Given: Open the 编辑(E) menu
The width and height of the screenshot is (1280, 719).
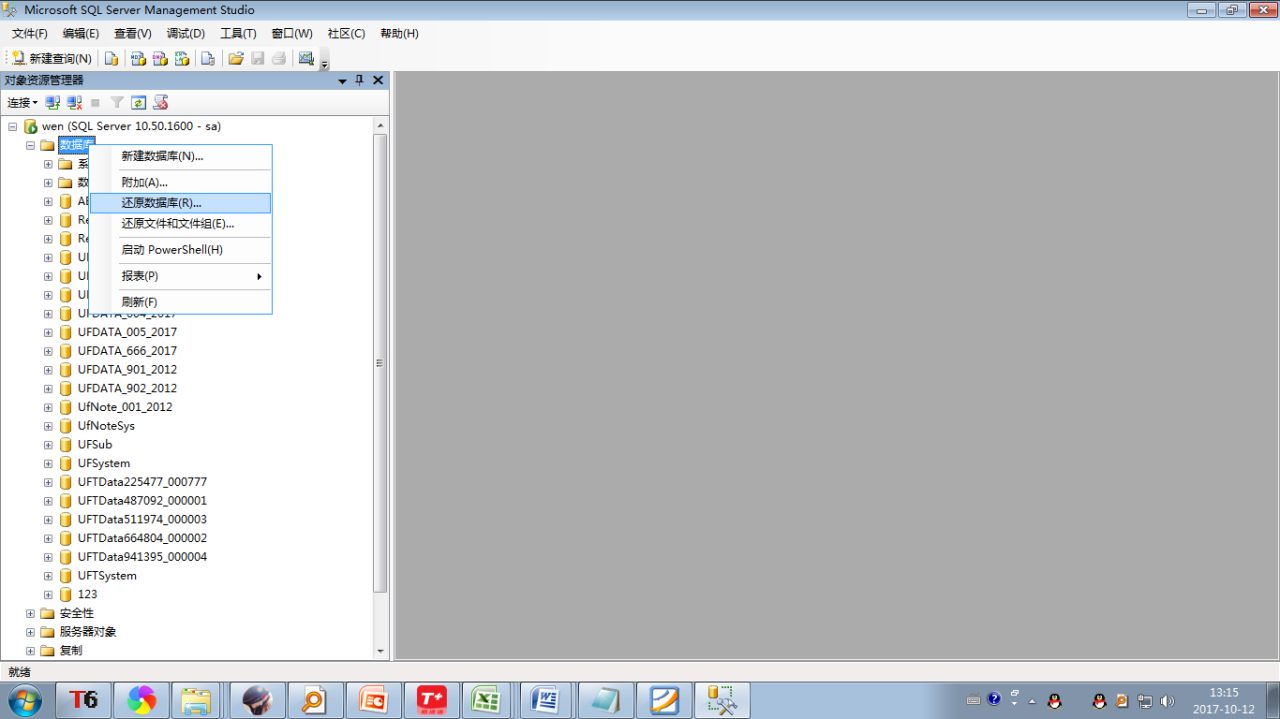Looking at the screenshot, I should click(81, 33).
